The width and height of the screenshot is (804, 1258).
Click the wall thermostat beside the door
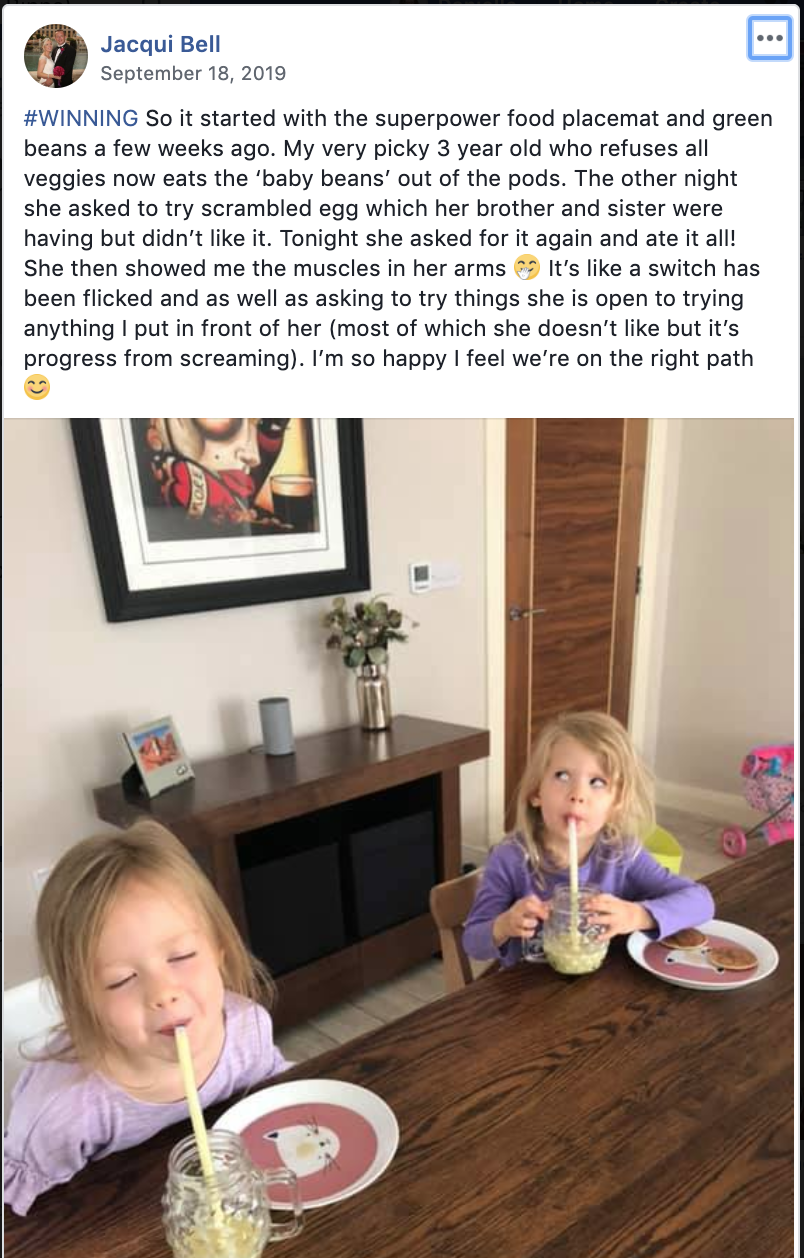pyautogui.click(x=420, y=577)
